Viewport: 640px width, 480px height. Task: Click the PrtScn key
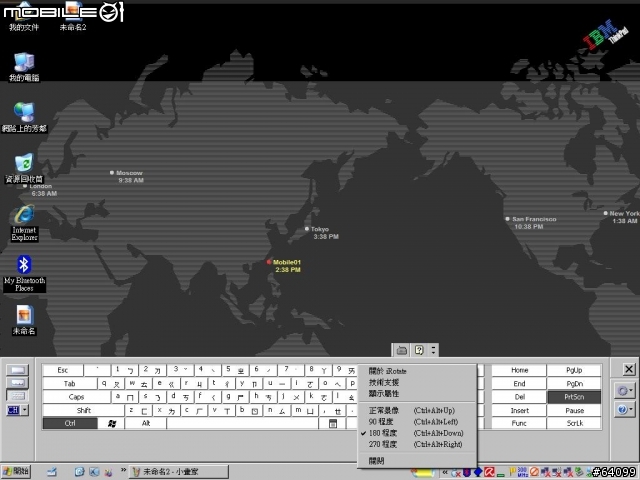[x=574, y=397]
